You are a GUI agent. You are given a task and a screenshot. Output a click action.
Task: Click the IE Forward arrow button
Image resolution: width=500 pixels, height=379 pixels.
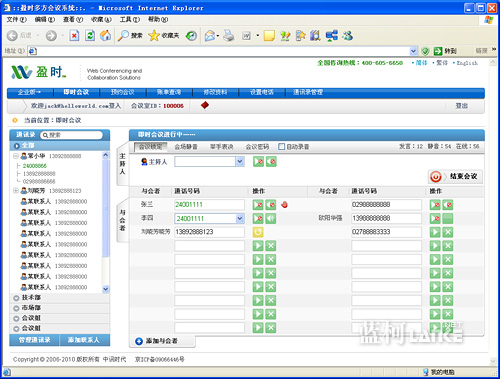coord(51,35)
